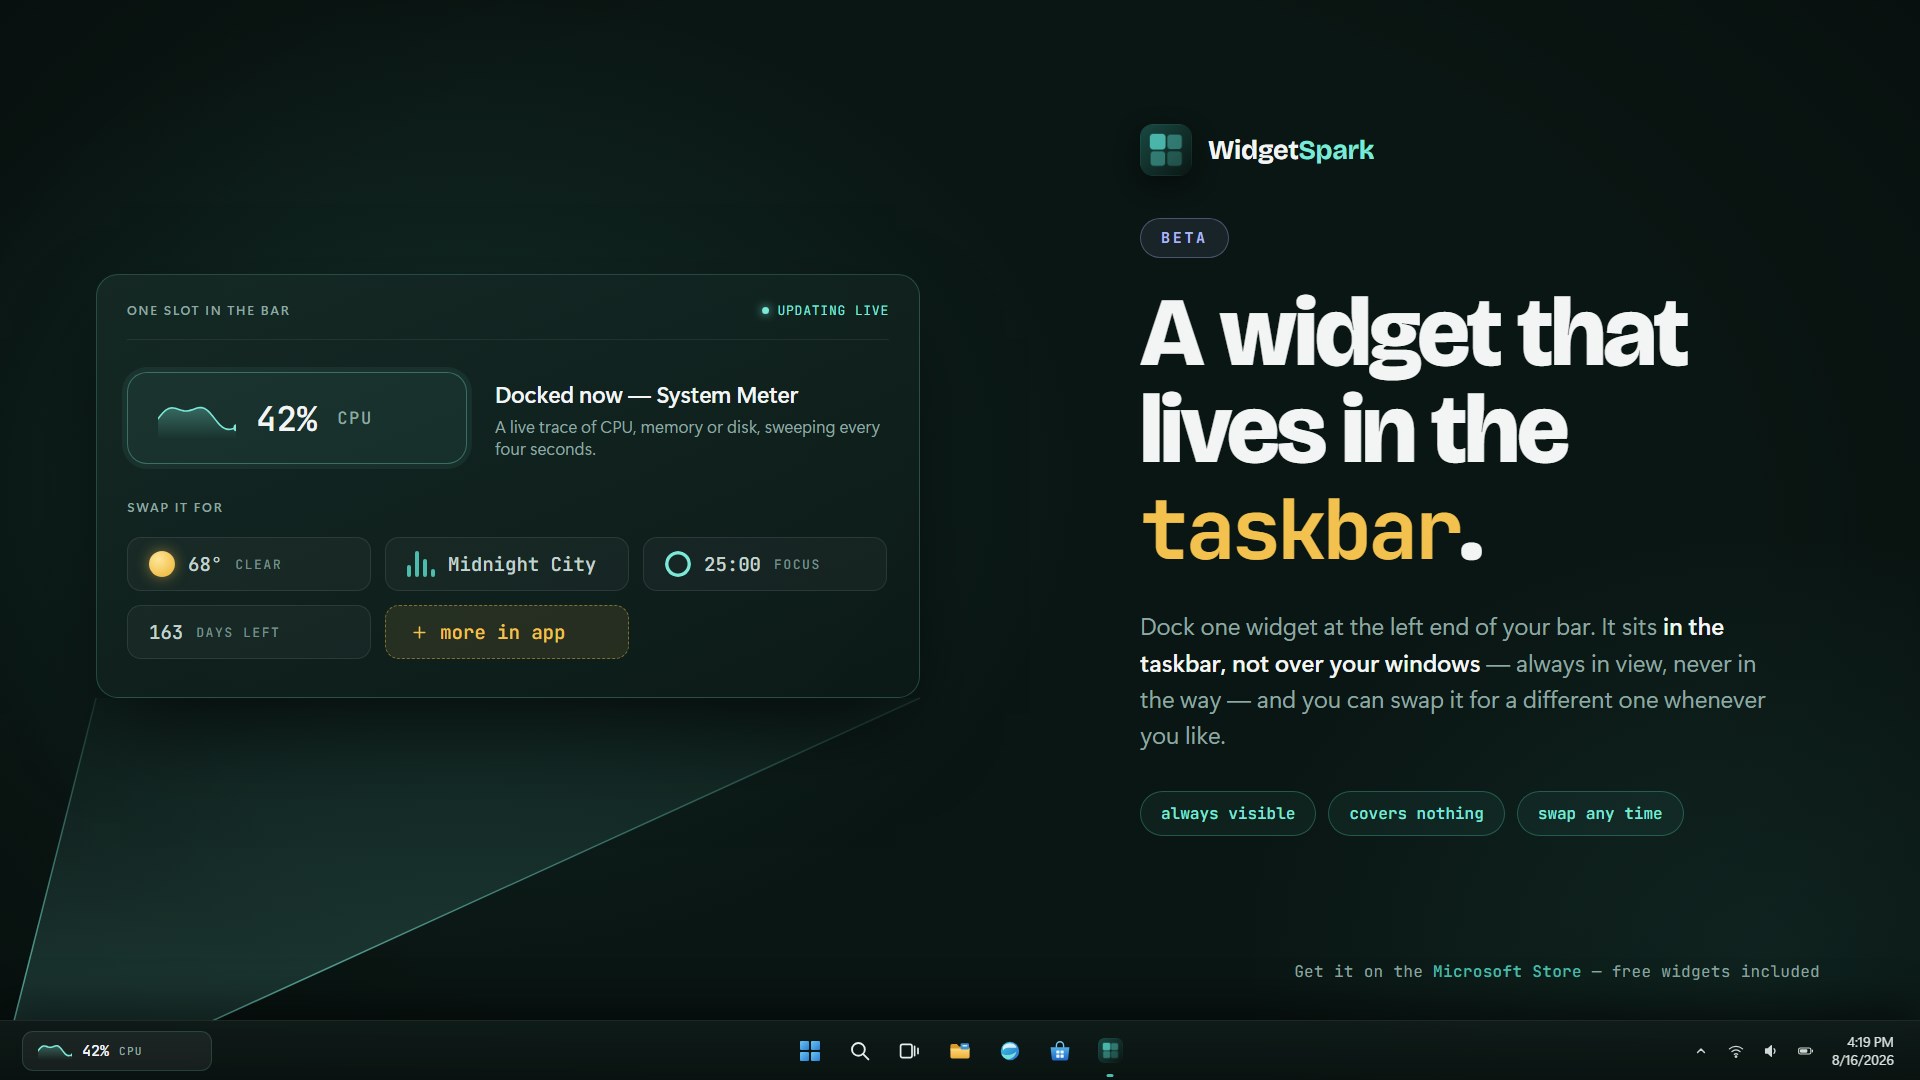The width and height of the screenshot is (1920, 1080).
Task: Click the focus timer ring icon
Action: coord(678,564)
